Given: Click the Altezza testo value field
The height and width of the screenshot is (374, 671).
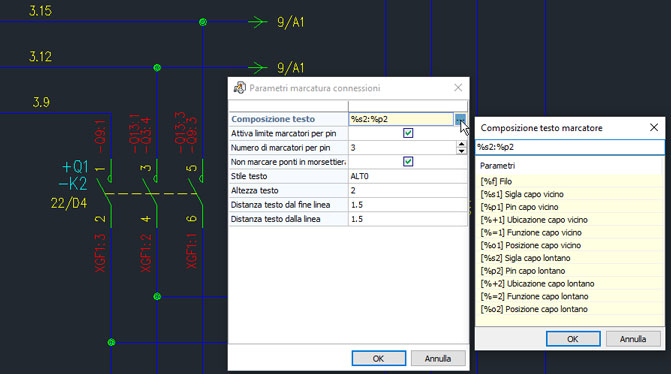Looking at the screenshot, I should [407, 190].
